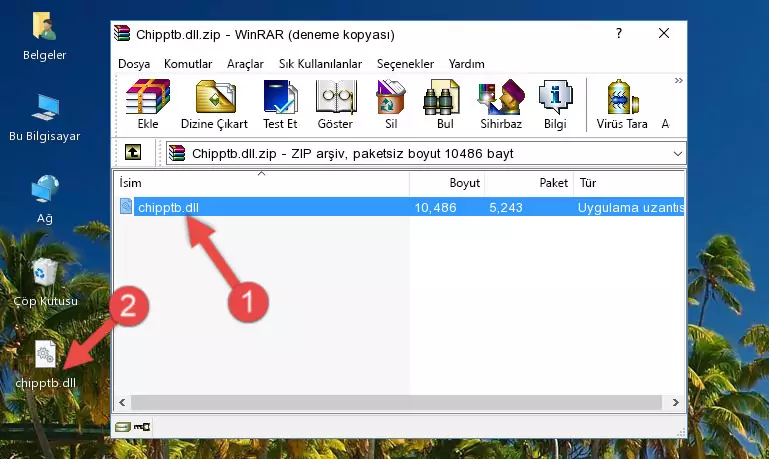
Task: Open the Yardım menu
Action: coord(466,64)
